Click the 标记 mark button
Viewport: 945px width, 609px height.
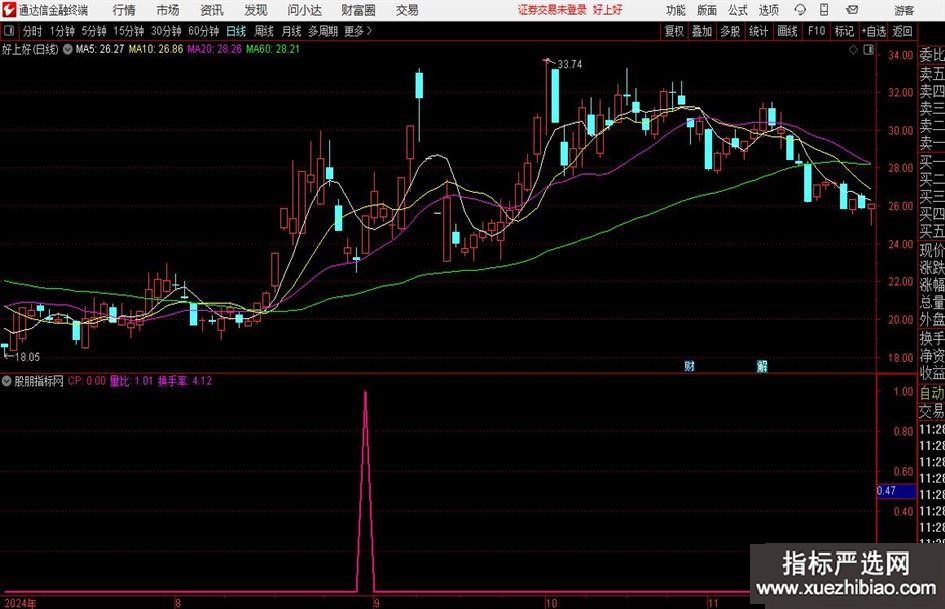[844, 31]
